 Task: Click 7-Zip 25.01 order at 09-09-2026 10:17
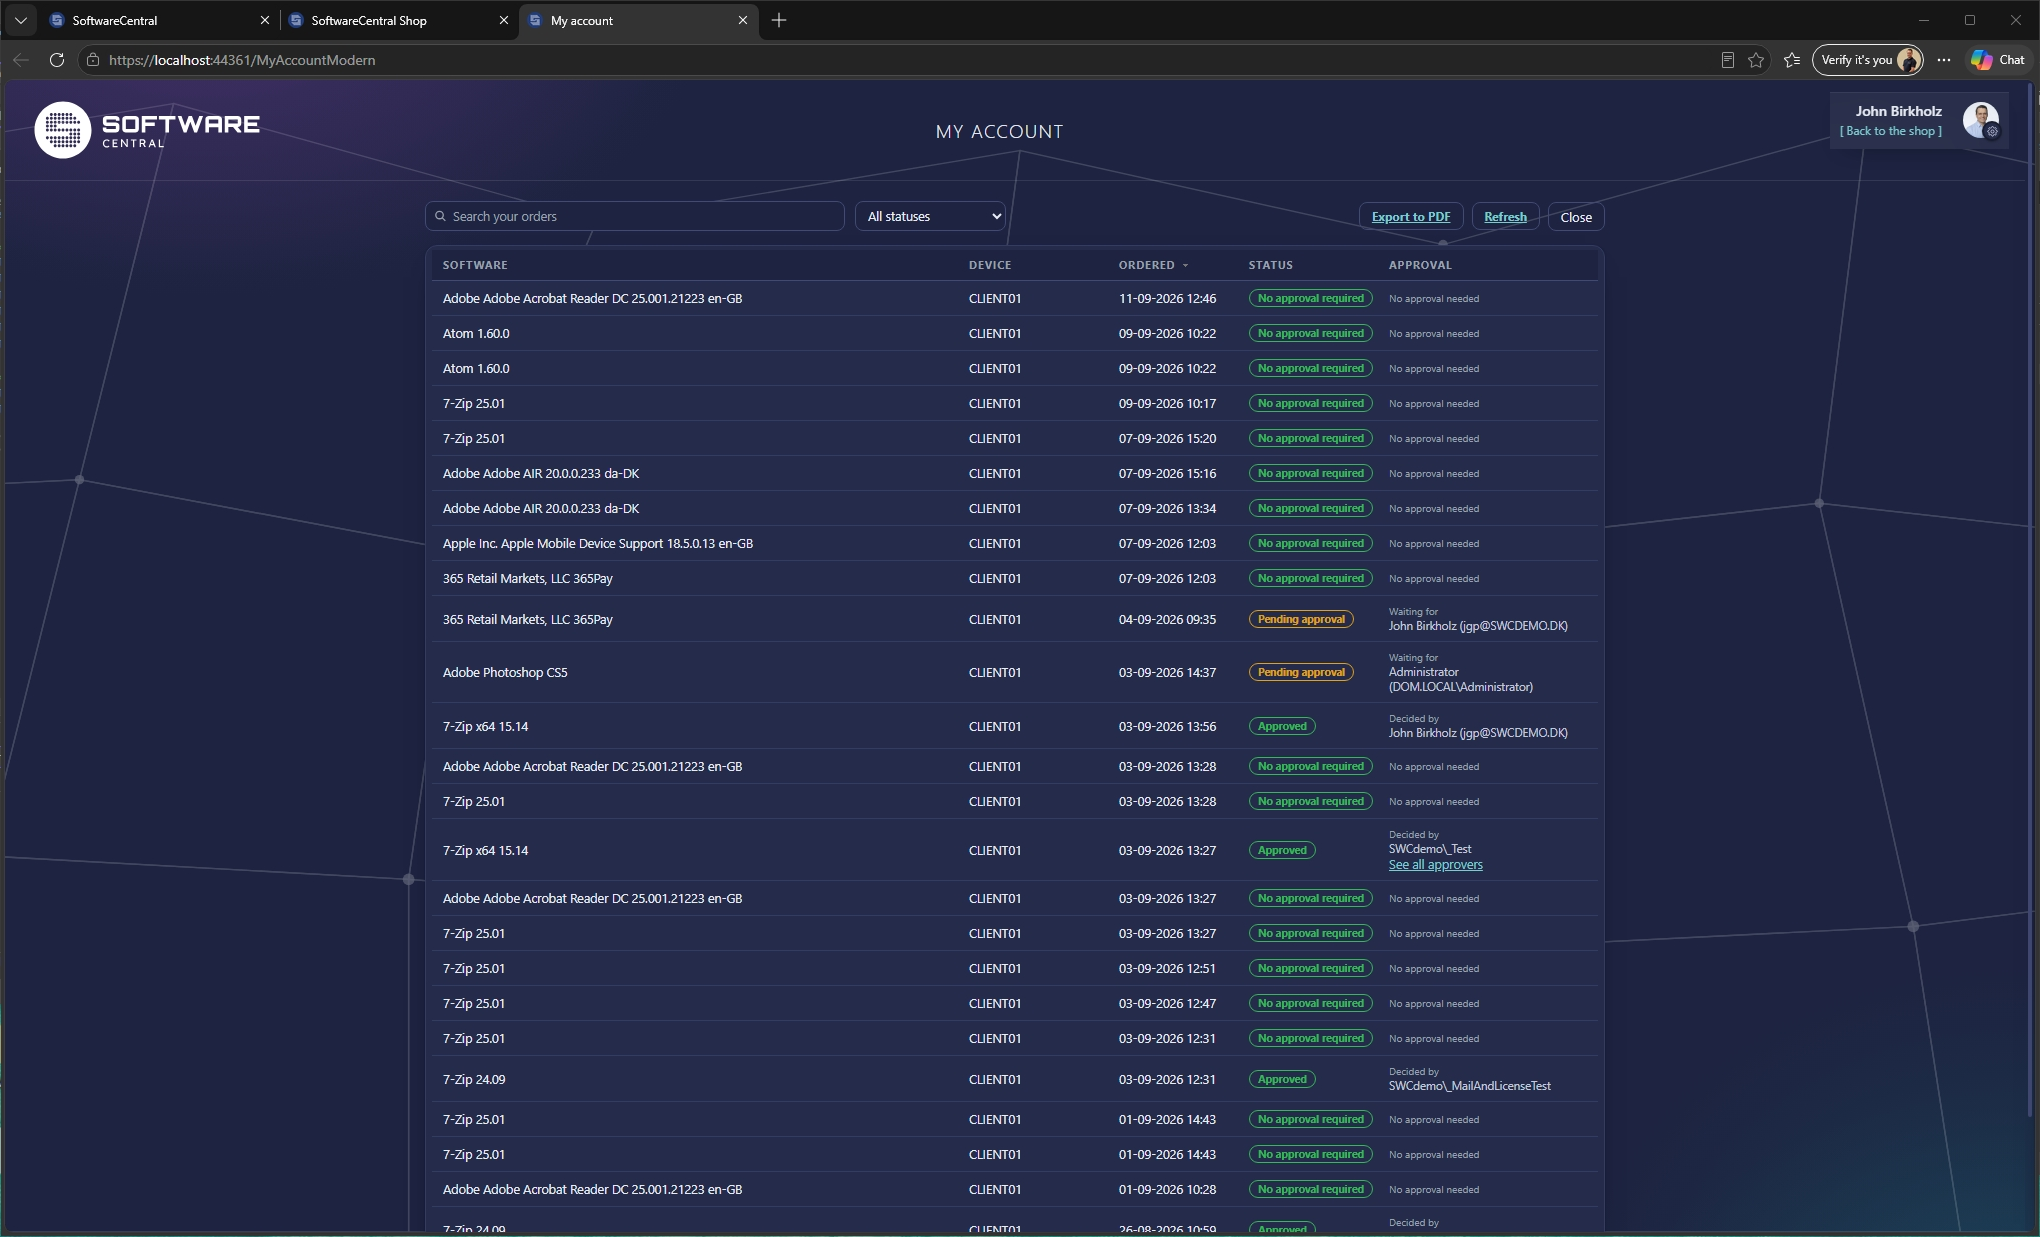[1015, 403]
